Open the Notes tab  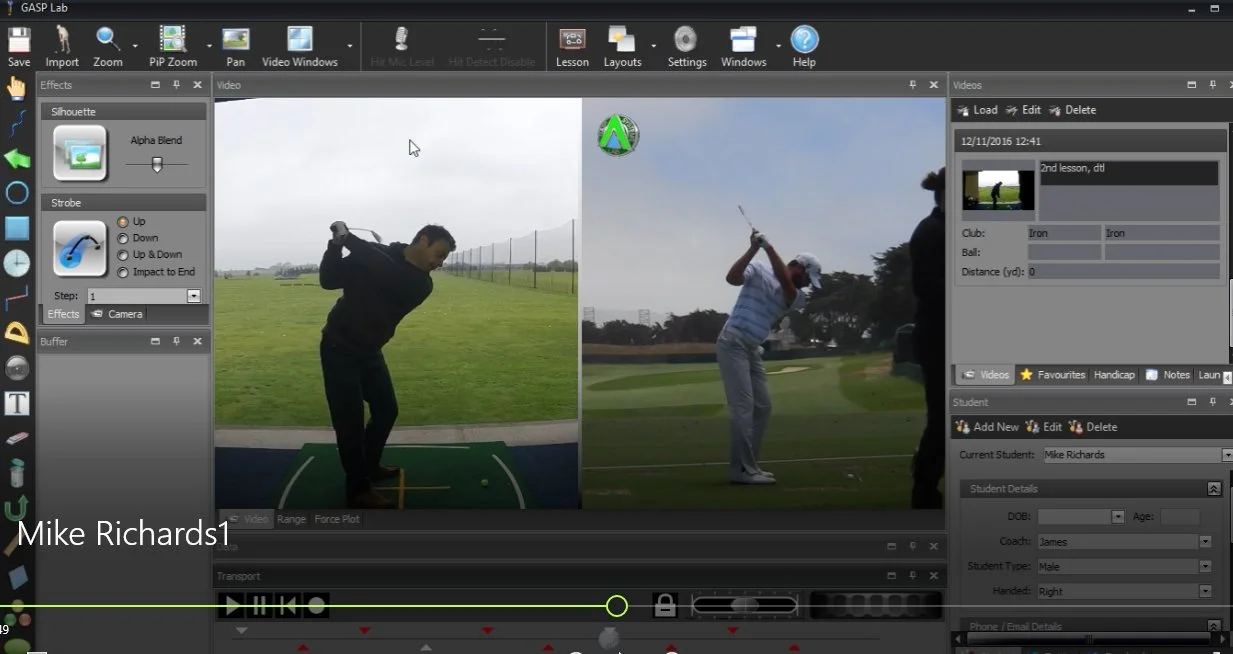[x=1168, y=375]
